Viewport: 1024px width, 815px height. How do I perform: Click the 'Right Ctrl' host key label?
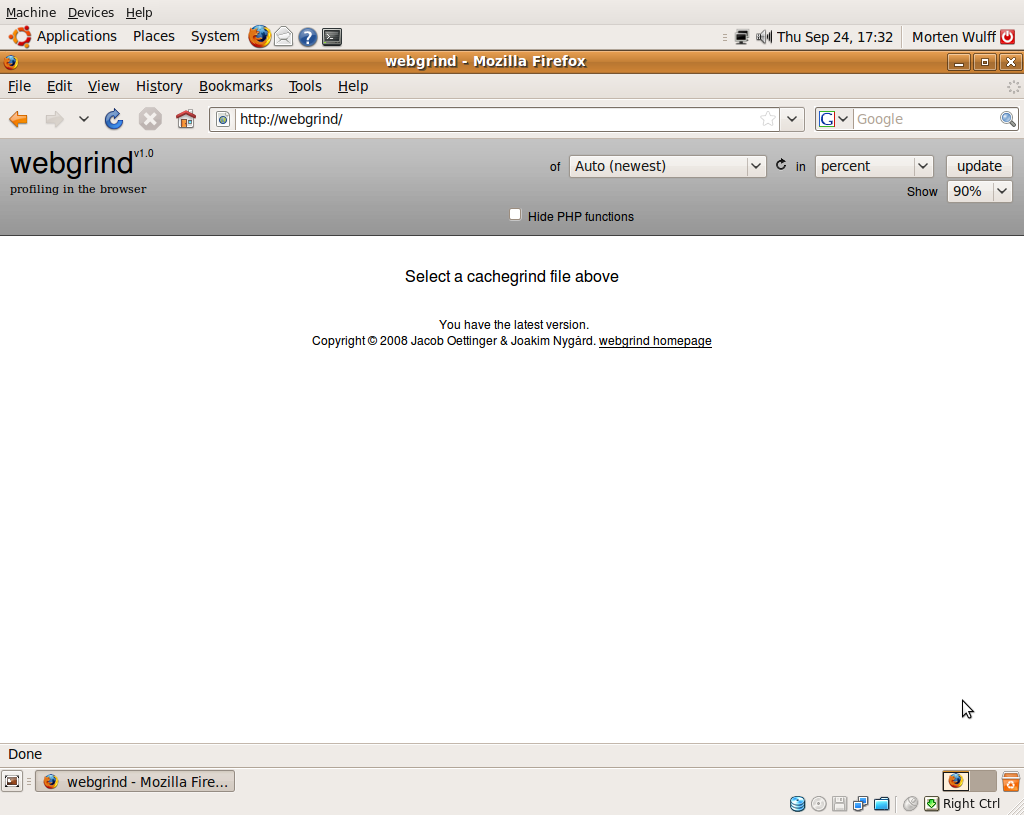(x=971, y=804)
